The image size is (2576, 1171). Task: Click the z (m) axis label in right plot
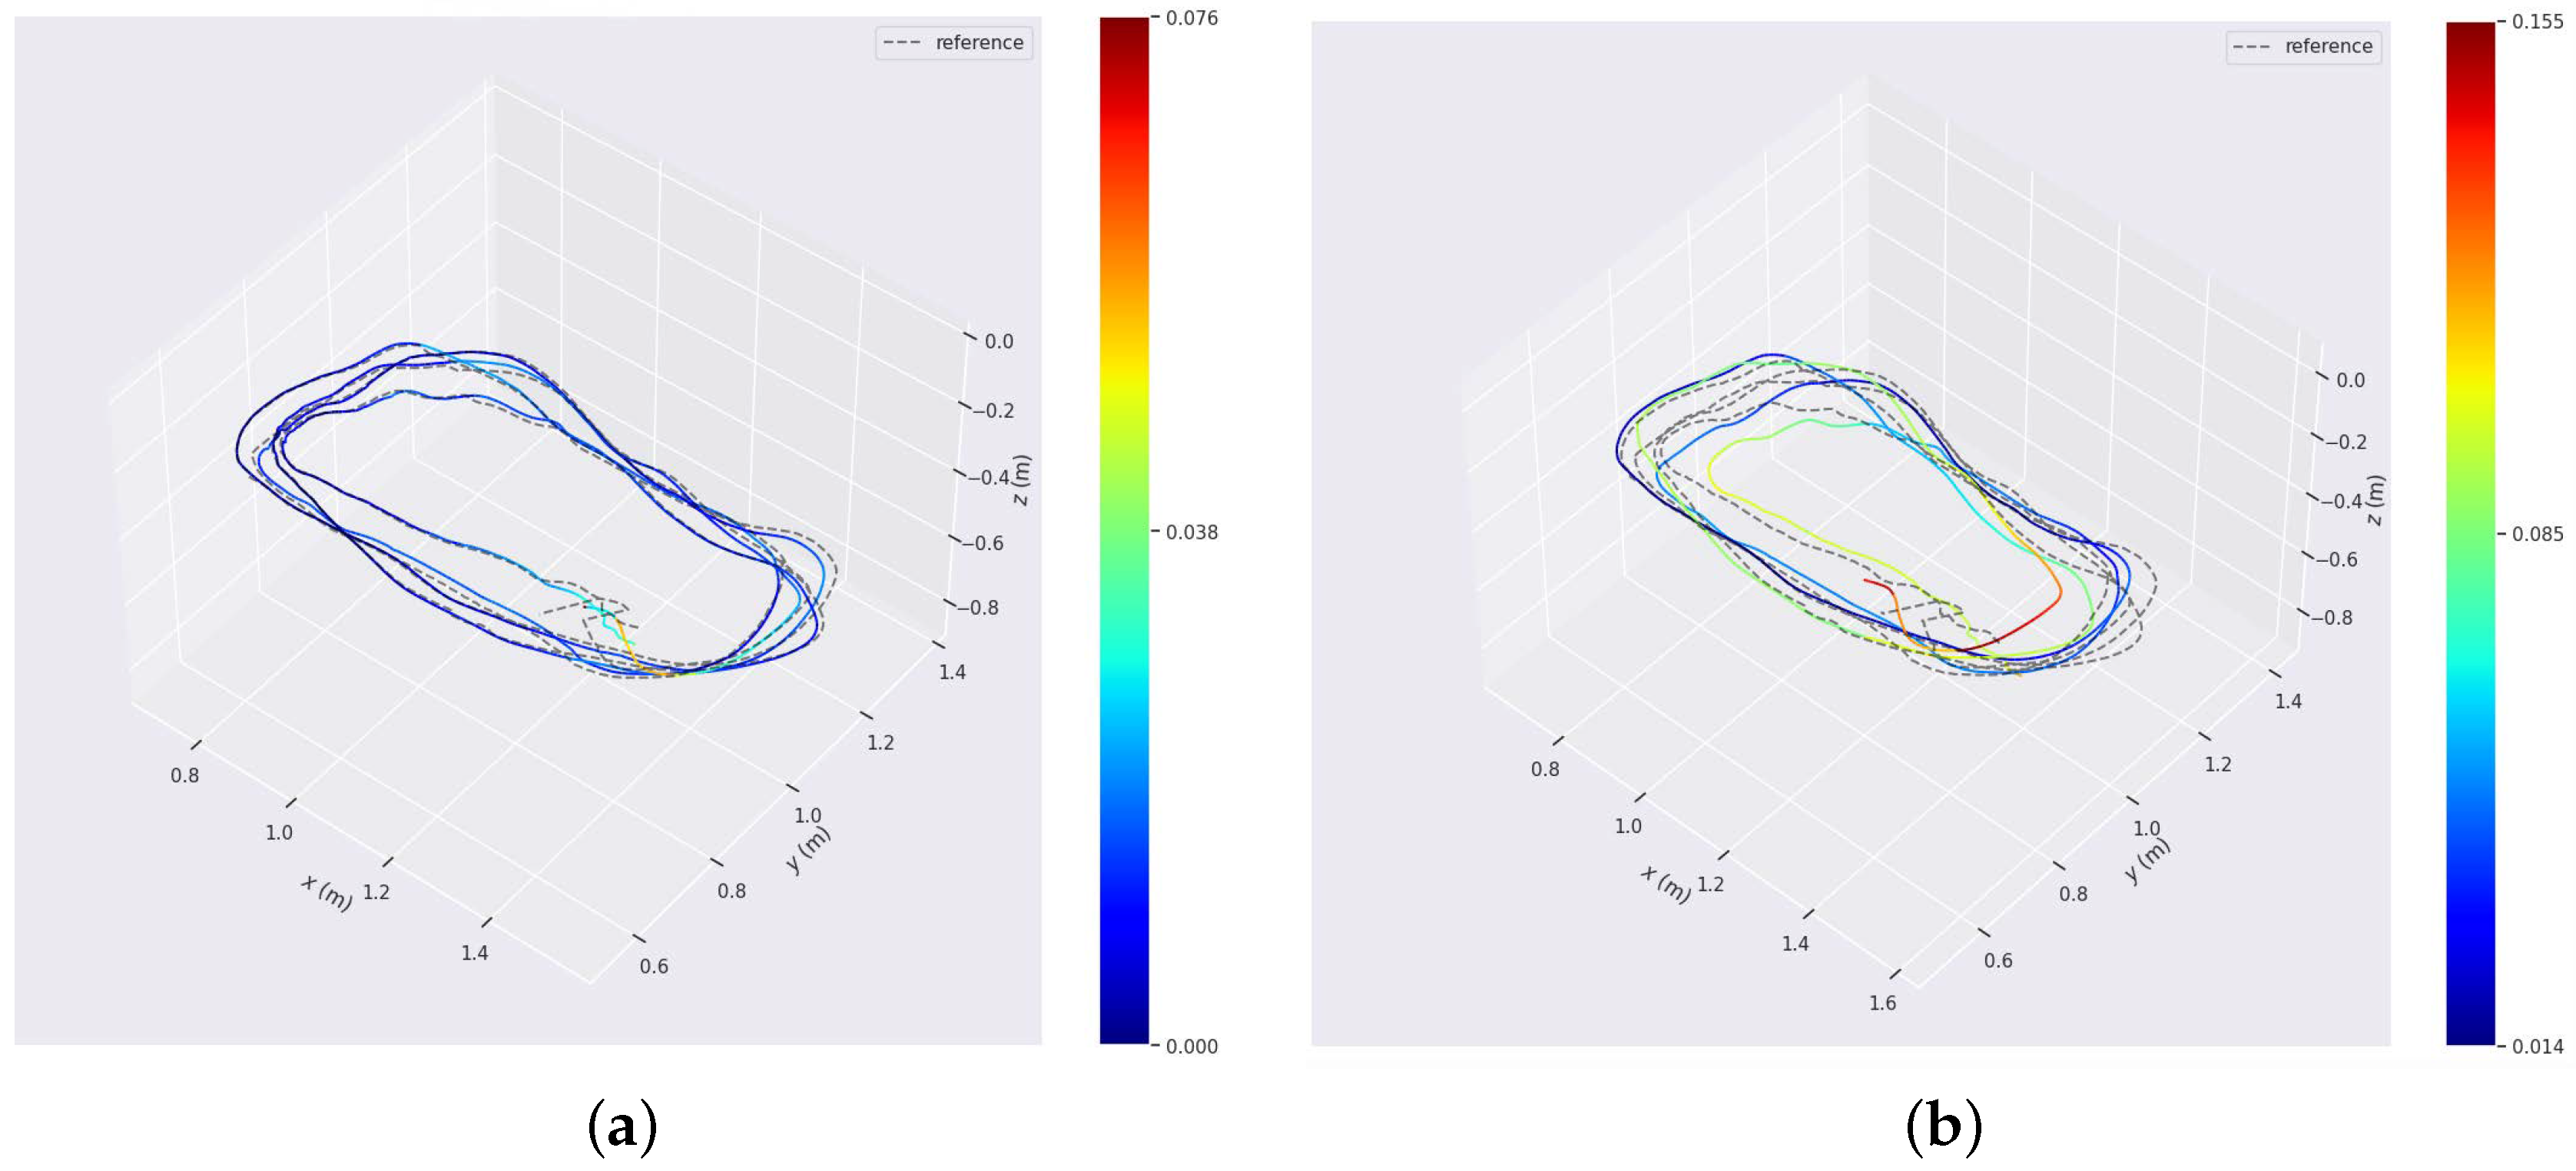coord(2375,500)
